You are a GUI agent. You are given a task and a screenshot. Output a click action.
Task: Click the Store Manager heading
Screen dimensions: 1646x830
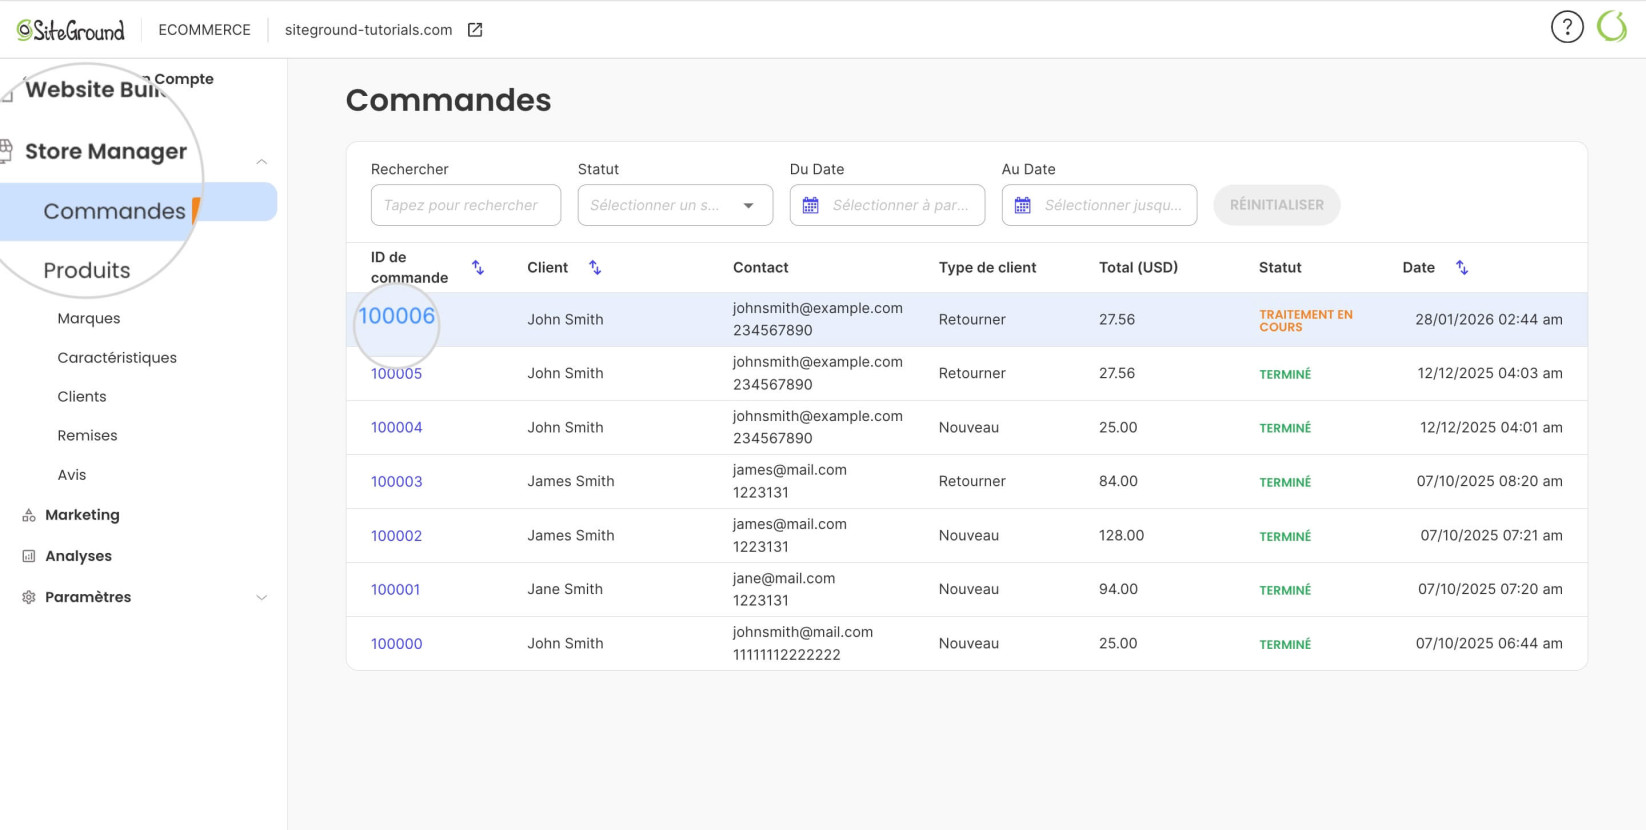click(106, 151)
